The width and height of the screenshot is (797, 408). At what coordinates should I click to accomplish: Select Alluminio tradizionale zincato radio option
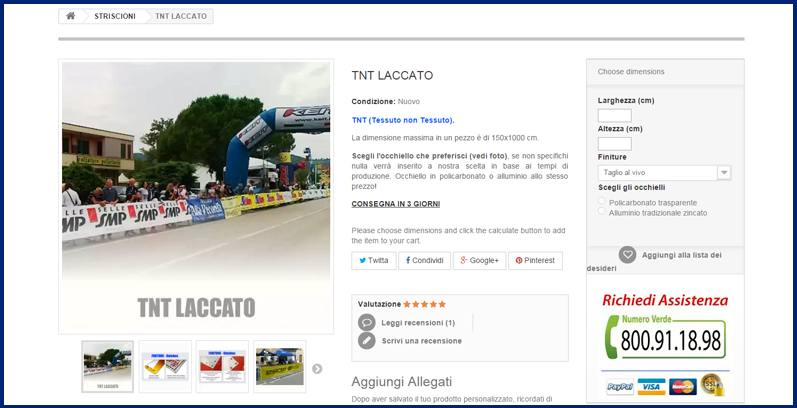tap(602, 212)
